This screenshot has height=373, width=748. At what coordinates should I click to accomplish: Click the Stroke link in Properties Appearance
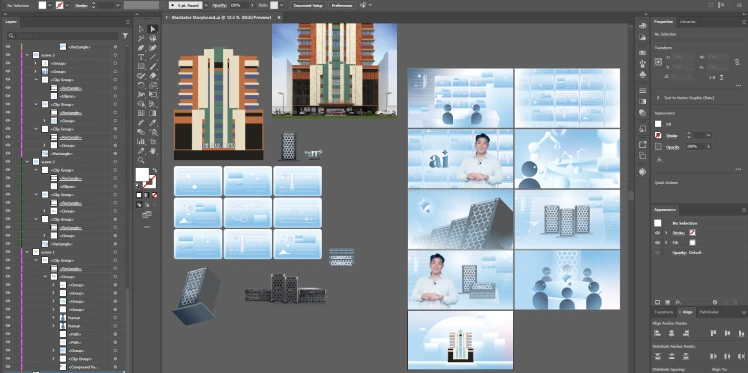click(672, 136)
